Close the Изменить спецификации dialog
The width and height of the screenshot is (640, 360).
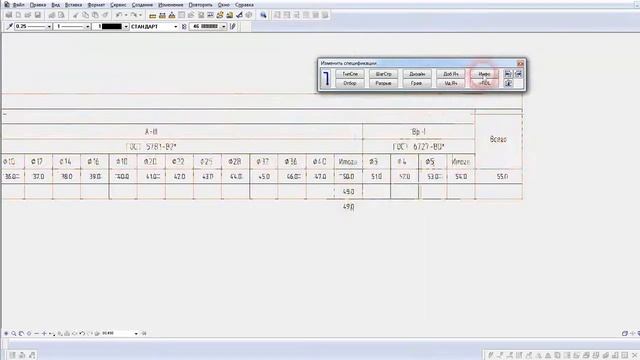pyautogui.click(x=520, y=63)
